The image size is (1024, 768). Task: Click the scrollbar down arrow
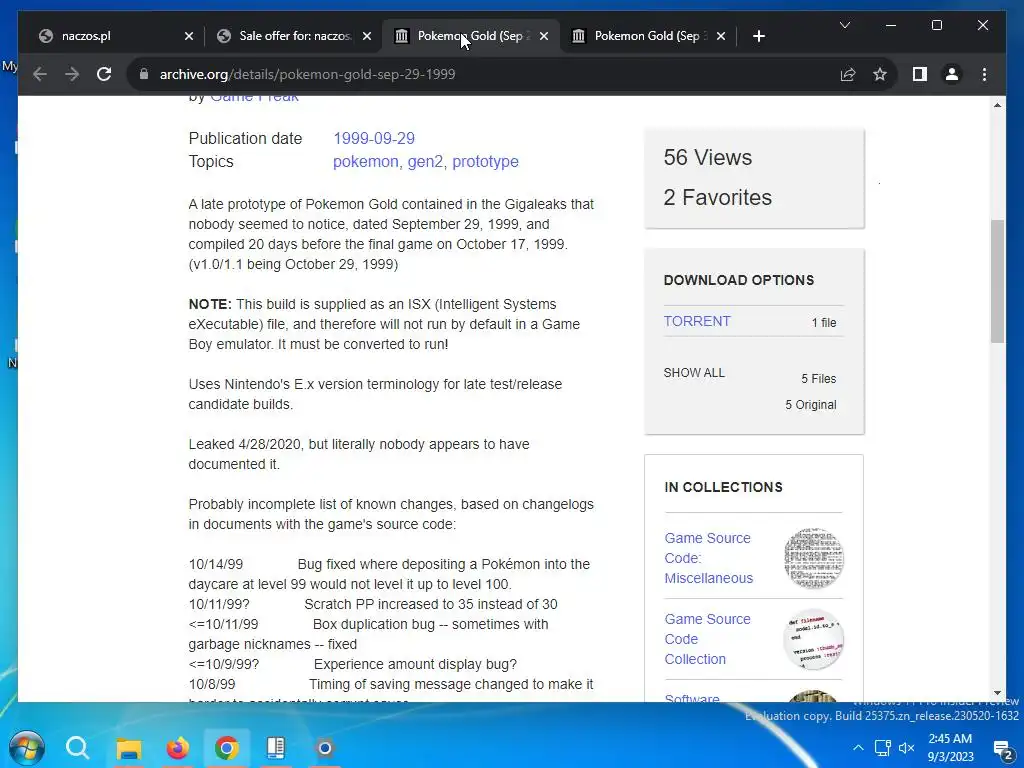(x=997, y=693)
